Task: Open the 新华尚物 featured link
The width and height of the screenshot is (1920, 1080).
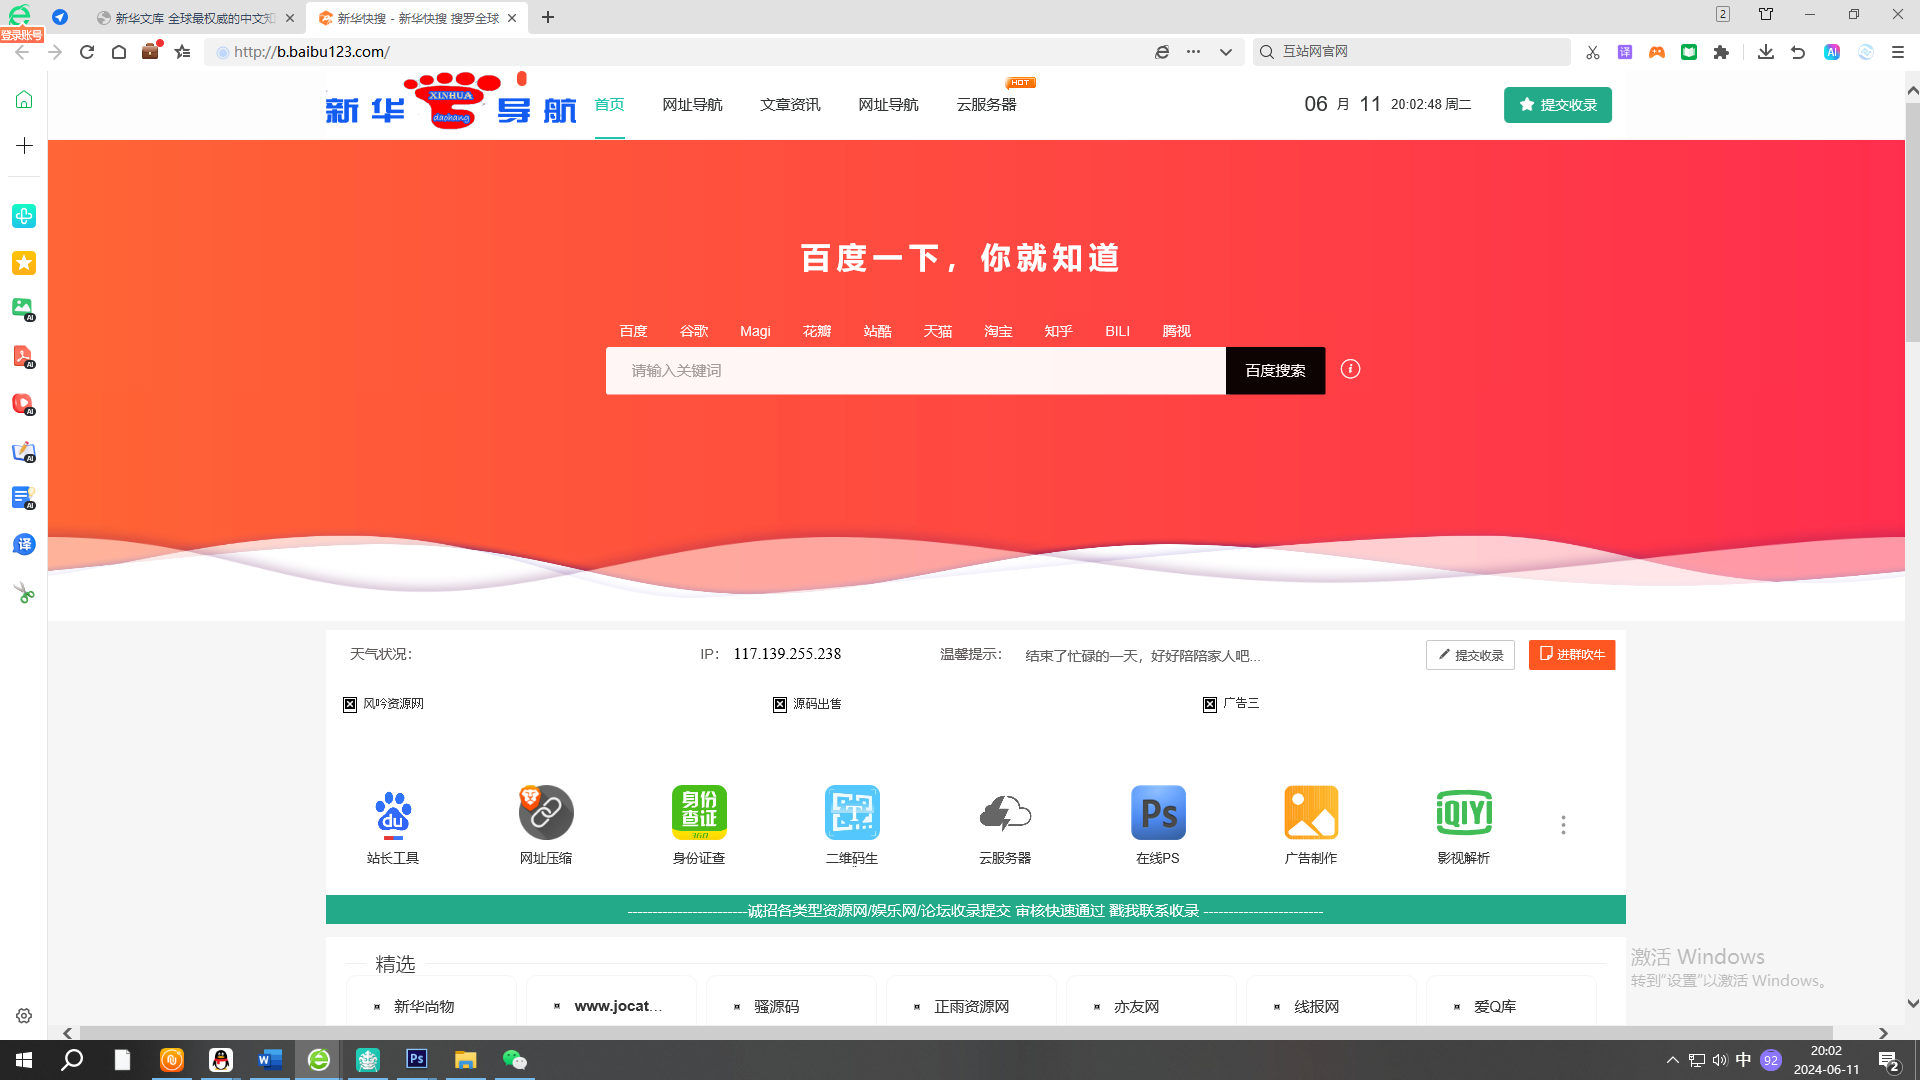Action: [424, 1006]
